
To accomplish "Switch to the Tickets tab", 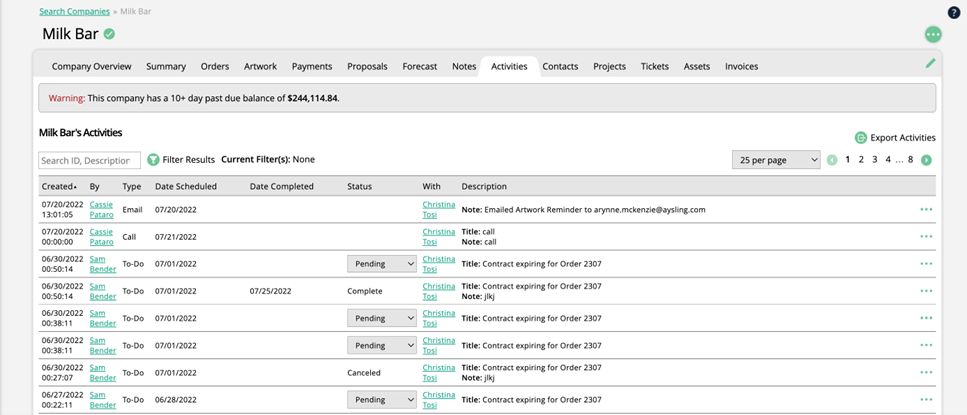I will (655, 67).
